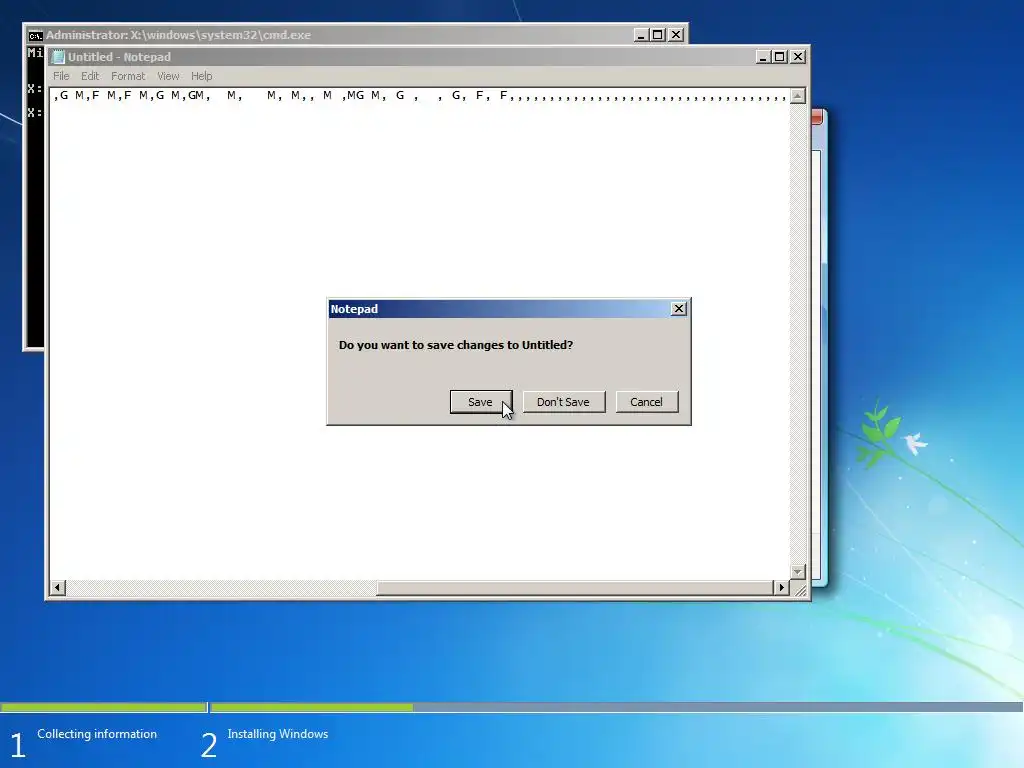Click the Save button in Notepad dialog
This screenshot has width=1024, height=768.
(481, 402)
